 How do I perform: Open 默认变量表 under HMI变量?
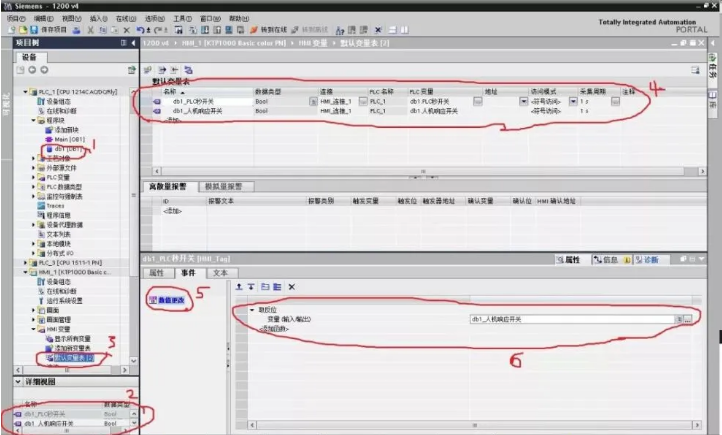pyautogui.click(x=72, y=357)
